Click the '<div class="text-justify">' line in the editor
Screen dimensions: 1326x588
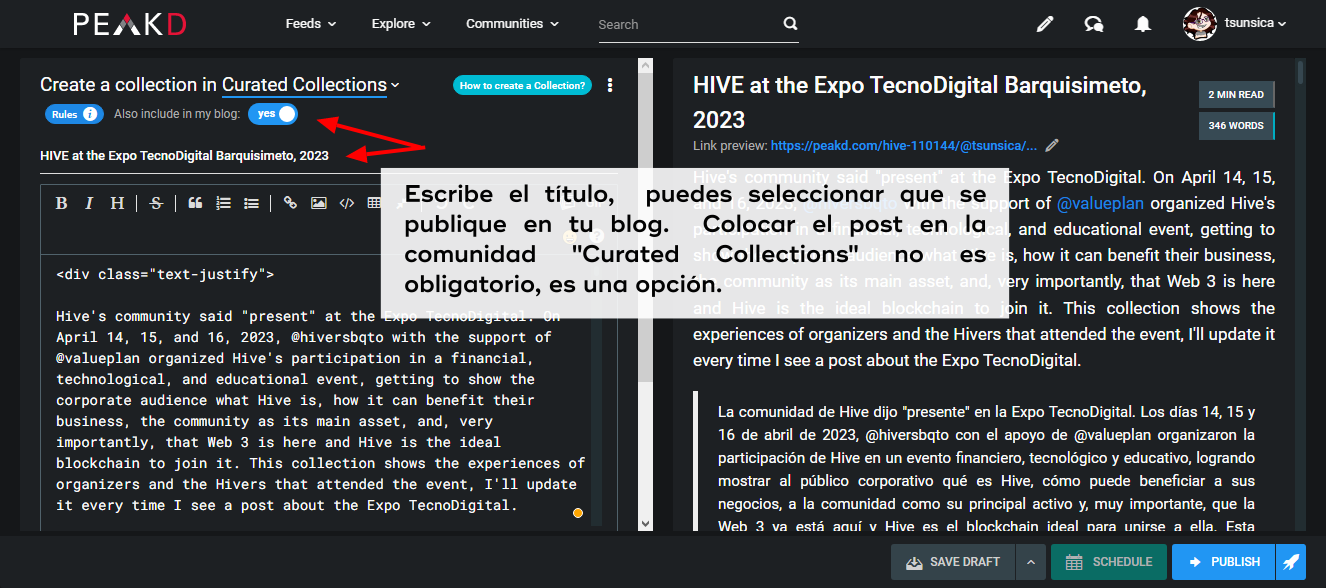click(165, 274)
